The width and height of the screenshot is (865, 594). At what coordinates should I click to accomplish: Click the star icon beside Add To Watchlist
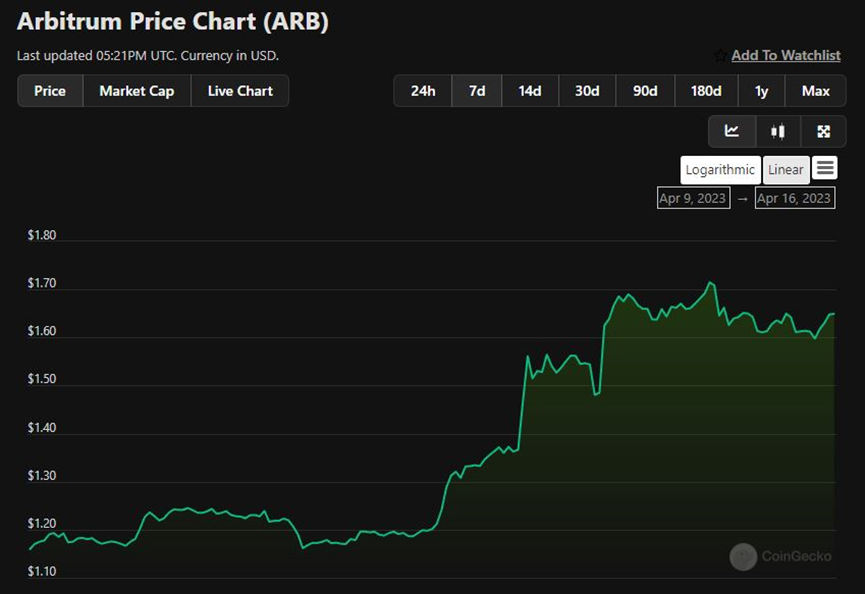tap(720, 56)
